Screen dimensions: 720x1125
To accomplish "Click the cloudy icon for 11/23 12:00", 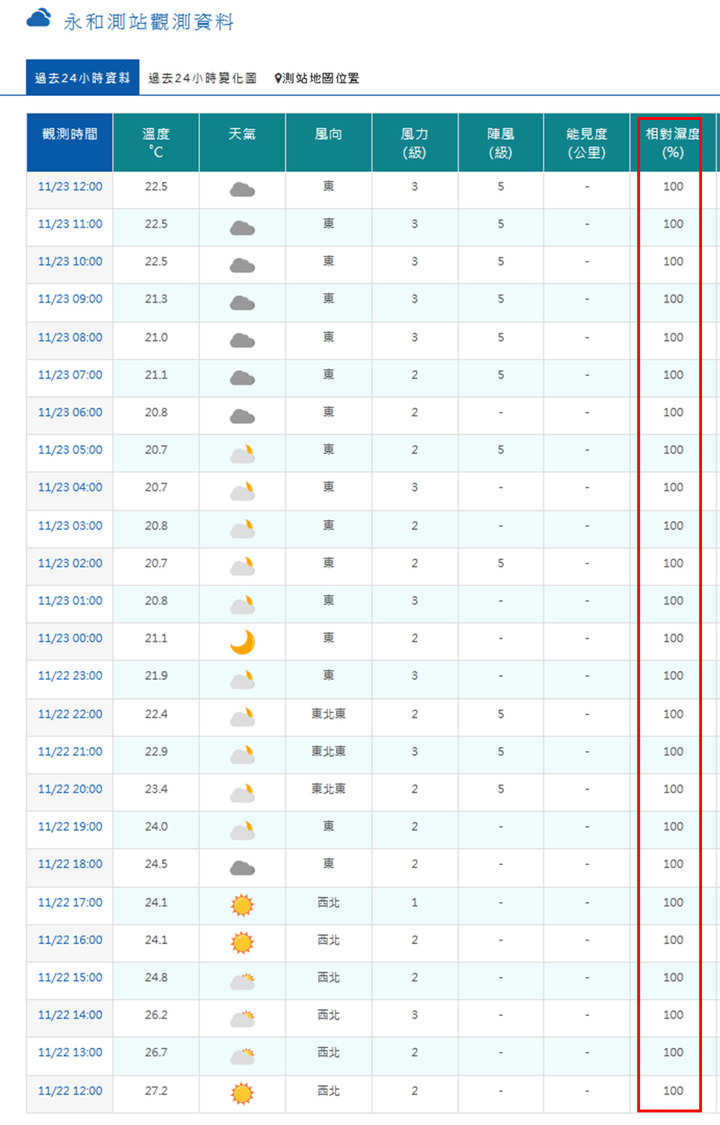I will [242, 190].
